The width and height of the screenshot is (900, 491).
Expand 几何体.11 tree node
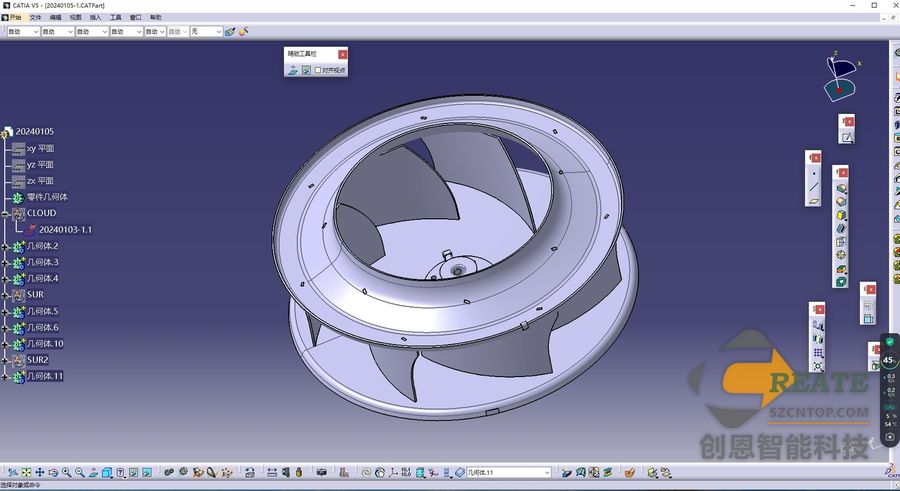pyautogui.click(x=5, y=377)
